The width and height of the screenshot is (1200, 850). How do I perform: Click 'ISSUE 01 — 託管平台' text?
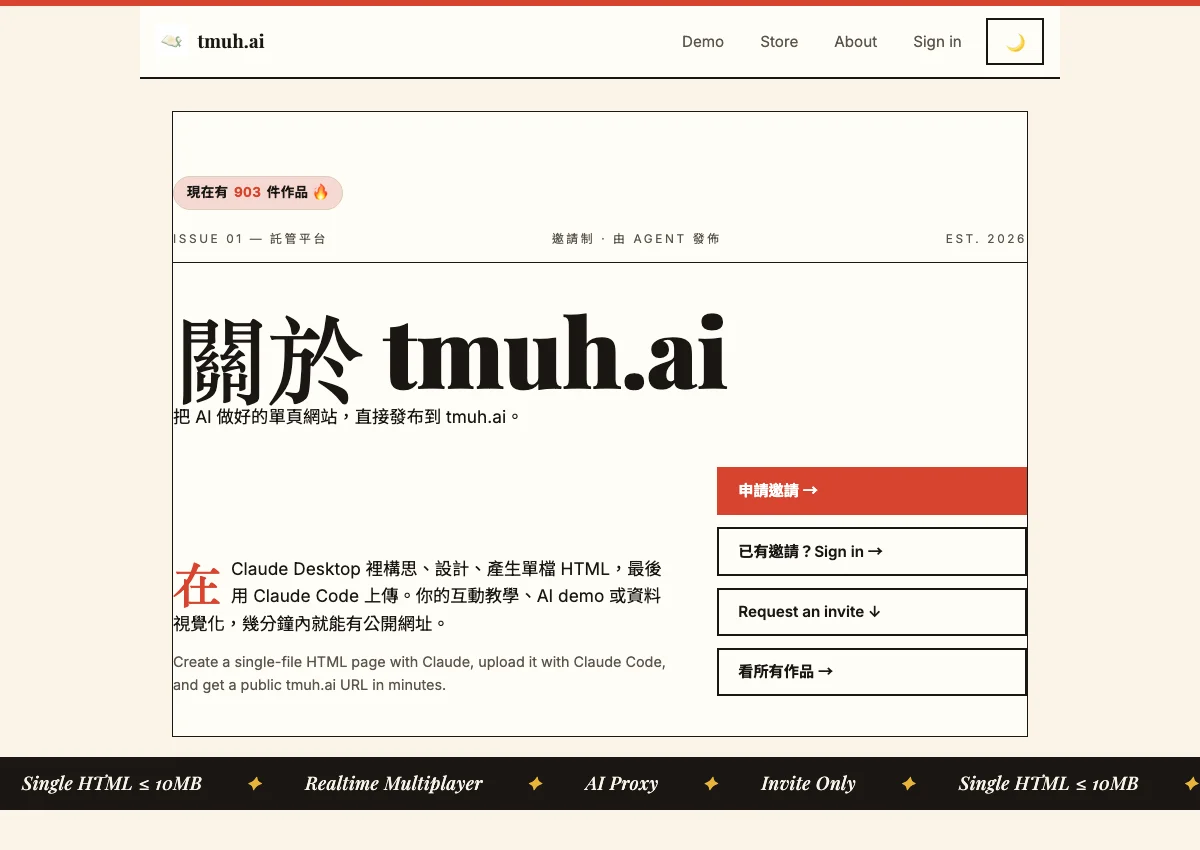[x=250, y=239]
